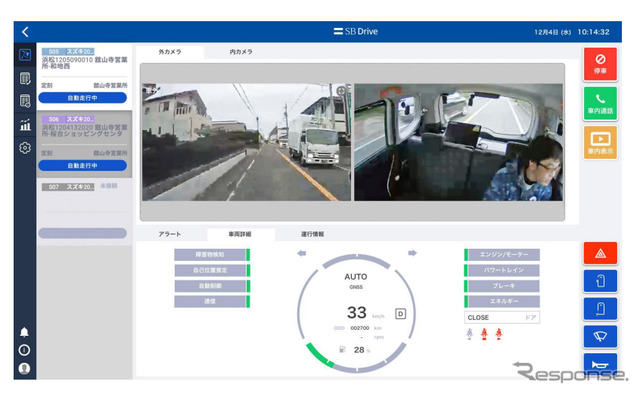The width and height of the screenshot is (640, 394).
Task: Open the info circle icon
Action: point(24,350)
